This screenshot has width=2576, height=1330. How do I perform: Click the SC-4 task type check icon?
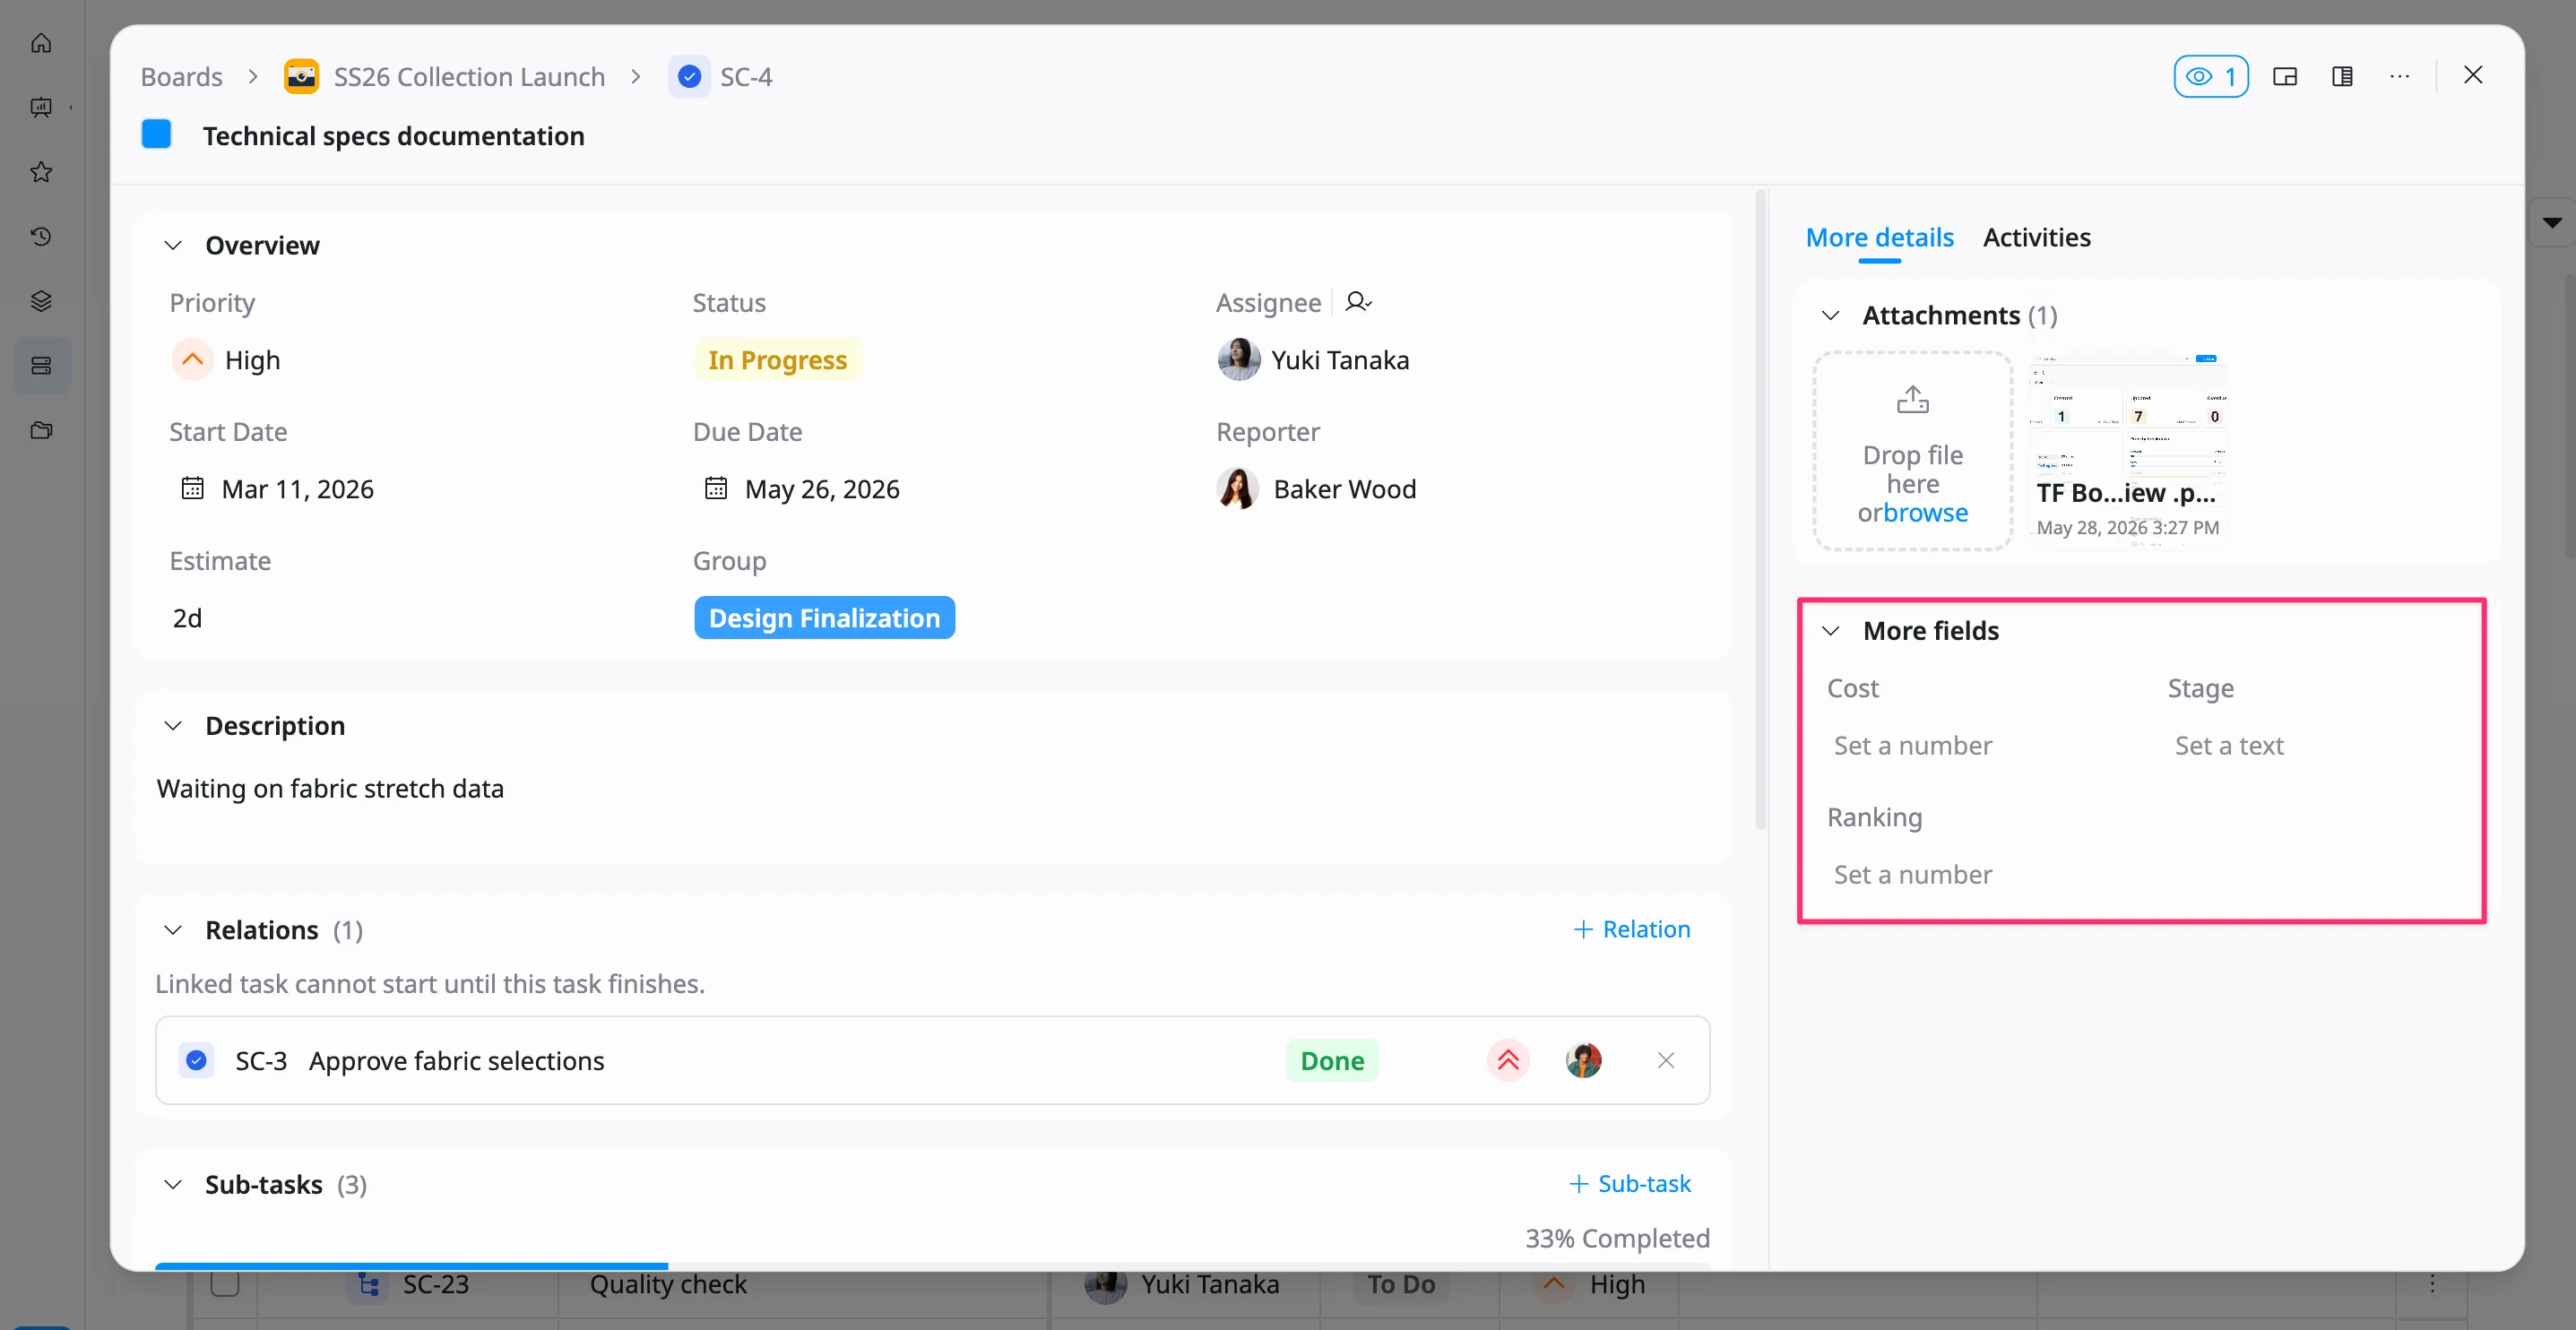pos(689,77)
